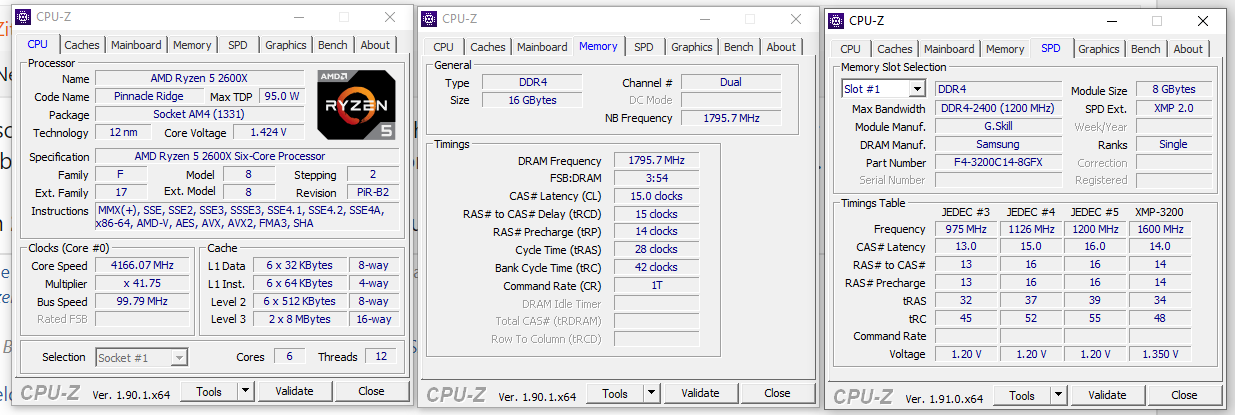Open the Graphics tab in the middle window
Viewport: 1235px width, 415px height.
(692, 47)
